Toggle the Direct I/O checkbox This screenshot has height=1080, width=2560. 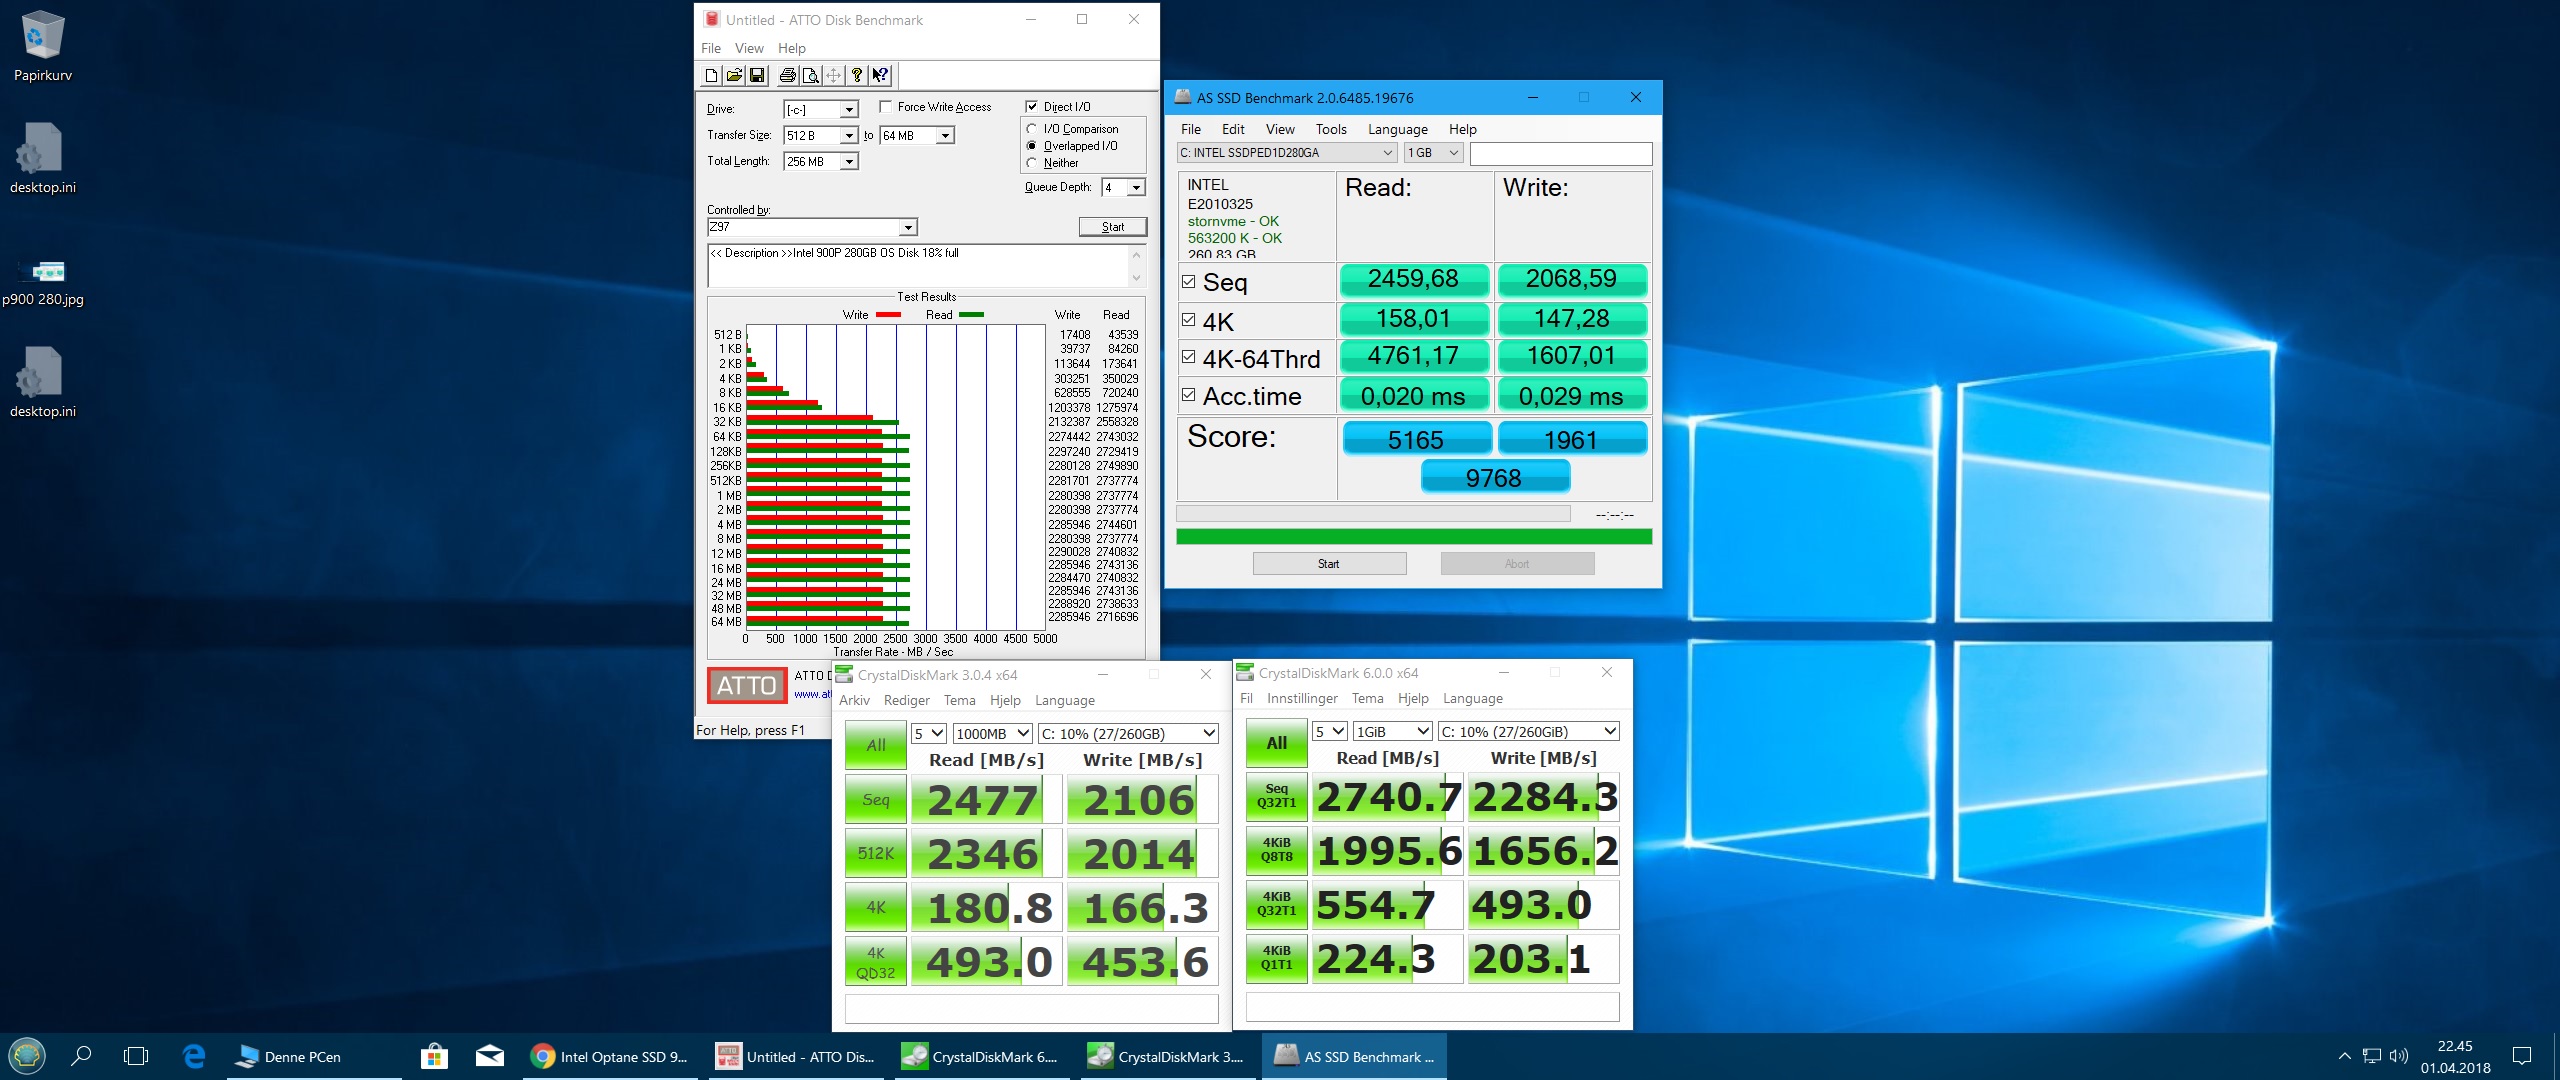coord(1032,107)
